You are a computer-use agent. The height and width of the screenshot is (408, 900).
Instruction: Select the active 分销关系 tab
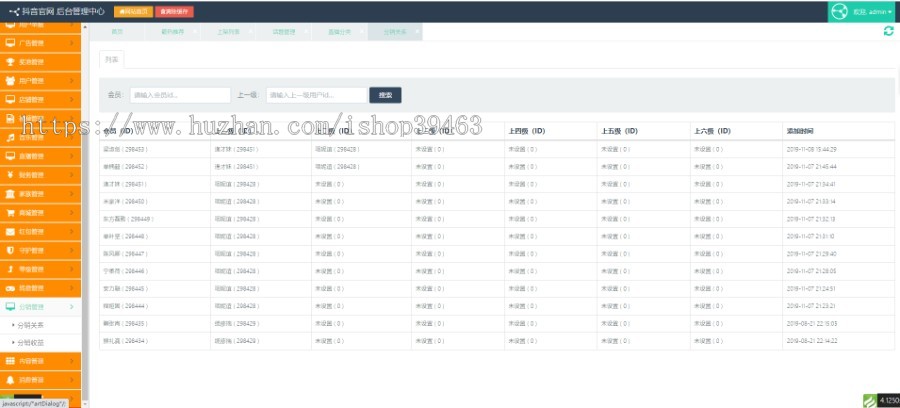point(395,32)
